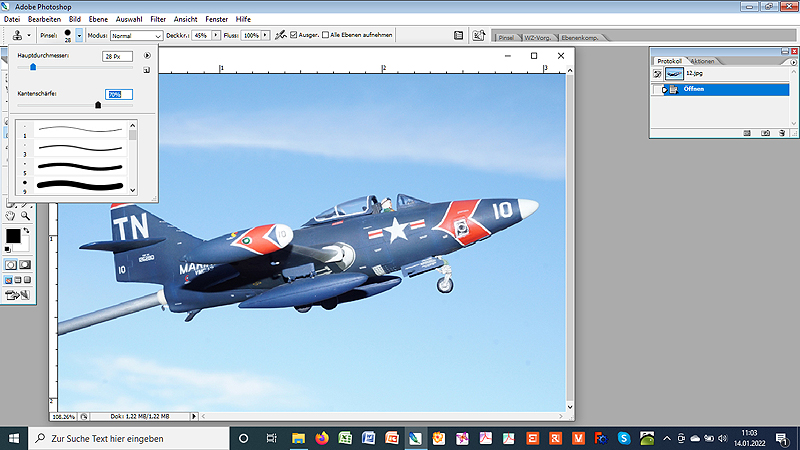Open File Explorer from the taskbar

298,438
